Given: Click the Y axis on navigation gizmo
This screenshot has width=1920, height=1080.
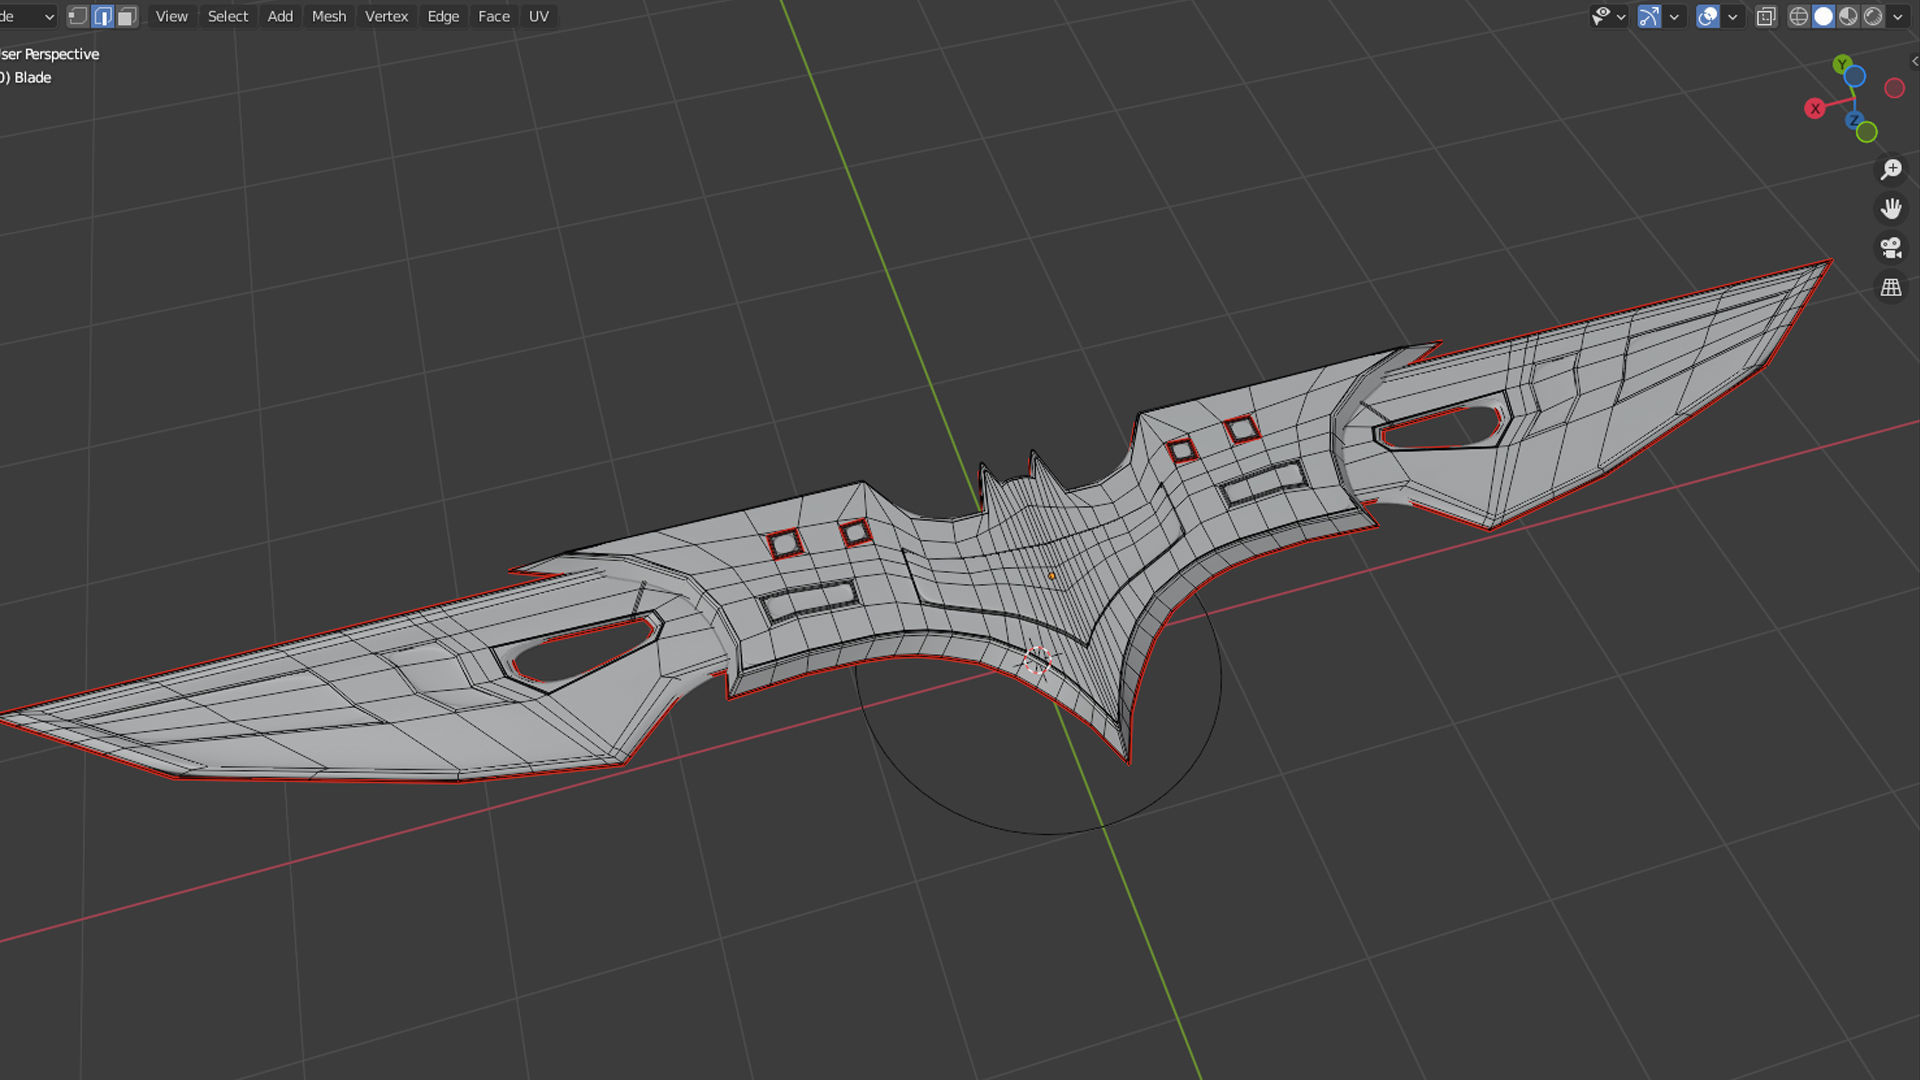Looking at the screenshot, I should coord(1842,64).
